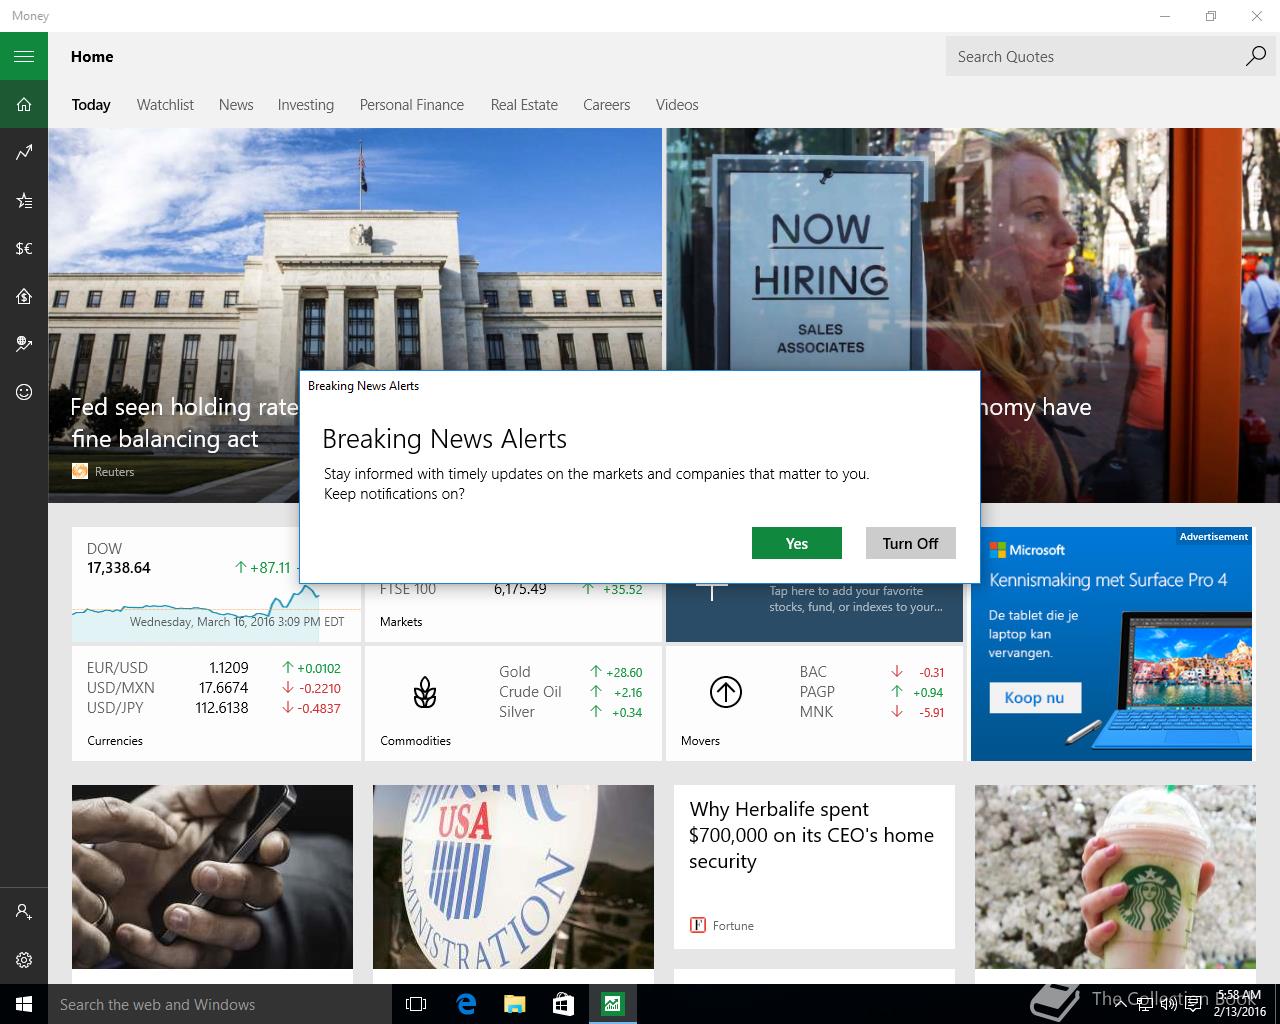
Task: Click the Commodities tile label
Action: [x=415, y=741]
